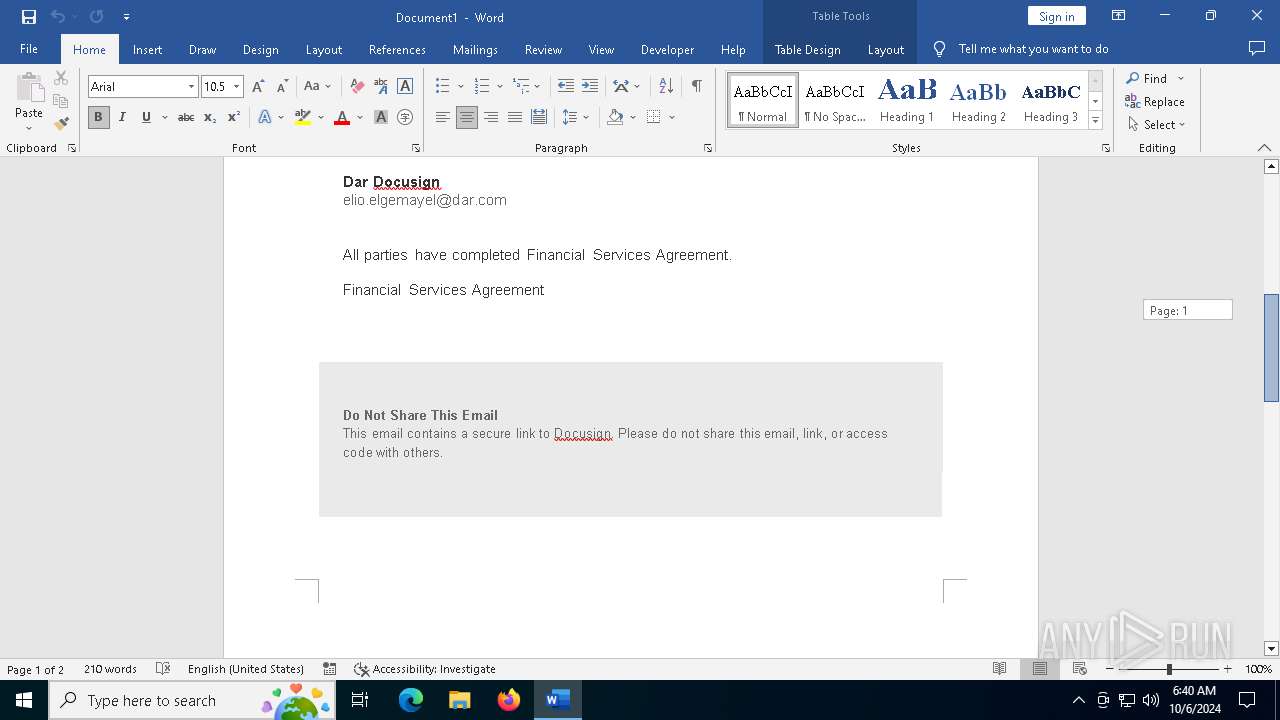
Task: Apply character shading icon
Action: [x=381, y=118]
